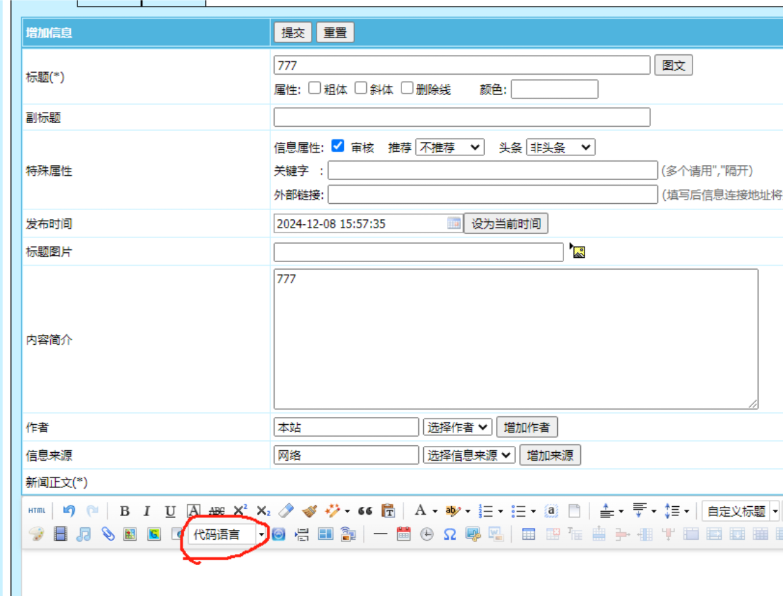The height and width of the screenshot is (604, 783).
Task: Click the image picker icon beside 标题图片 field
Action: click(577, 251)
